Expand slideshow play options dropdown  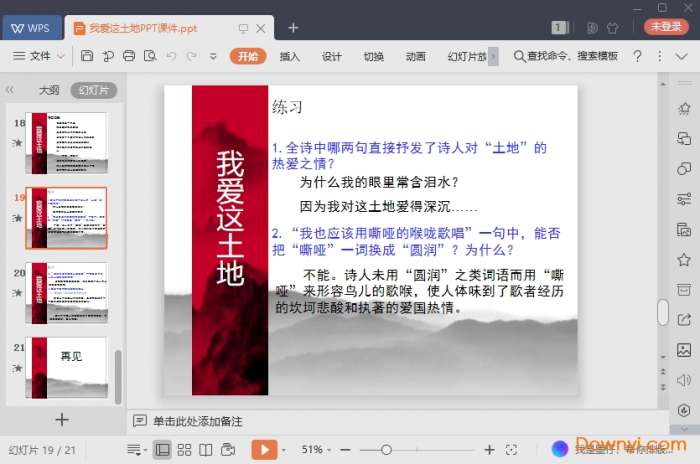coord(283,450)
